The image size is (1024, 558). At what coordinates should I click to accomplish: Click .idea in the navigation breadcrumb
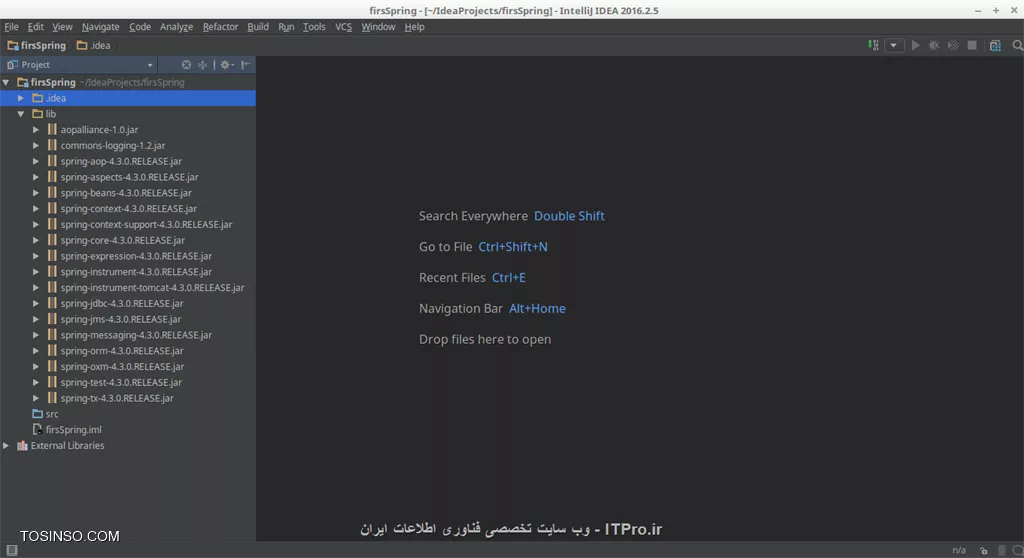pos(94,45)
